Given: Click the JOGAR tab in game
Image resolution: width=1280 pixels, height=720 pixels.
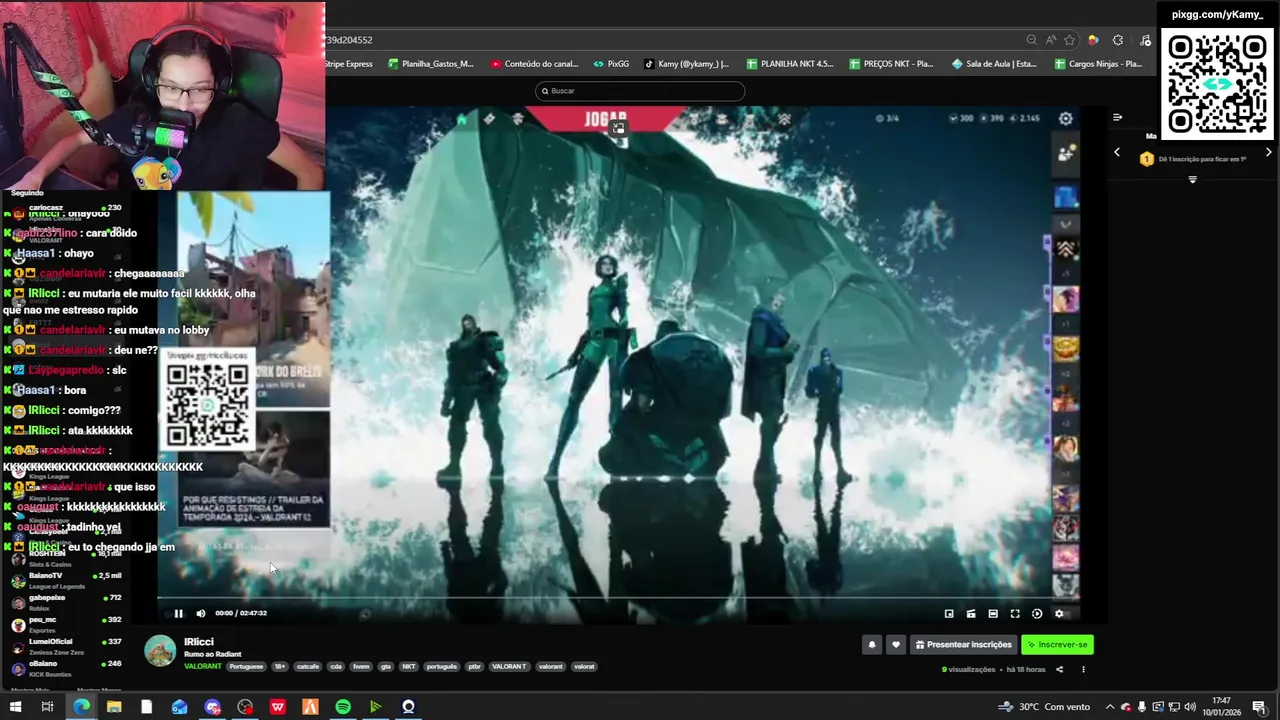Looking at the screenshot, I should [x=605, y=119].
